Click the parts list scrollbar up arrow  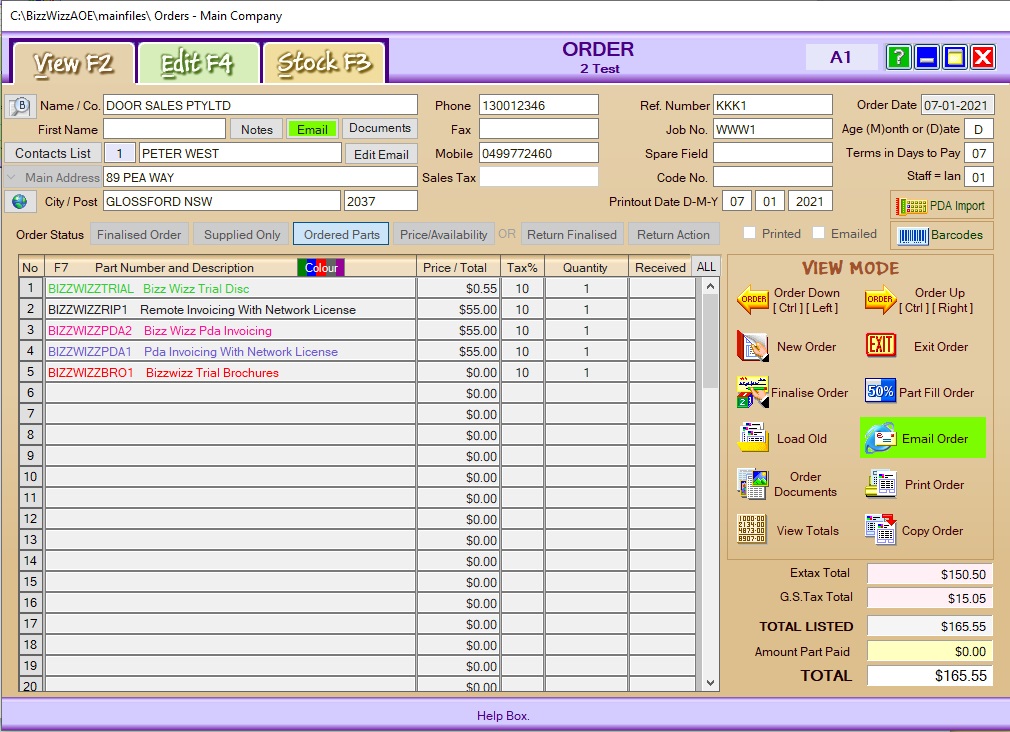tap(710, 286)
